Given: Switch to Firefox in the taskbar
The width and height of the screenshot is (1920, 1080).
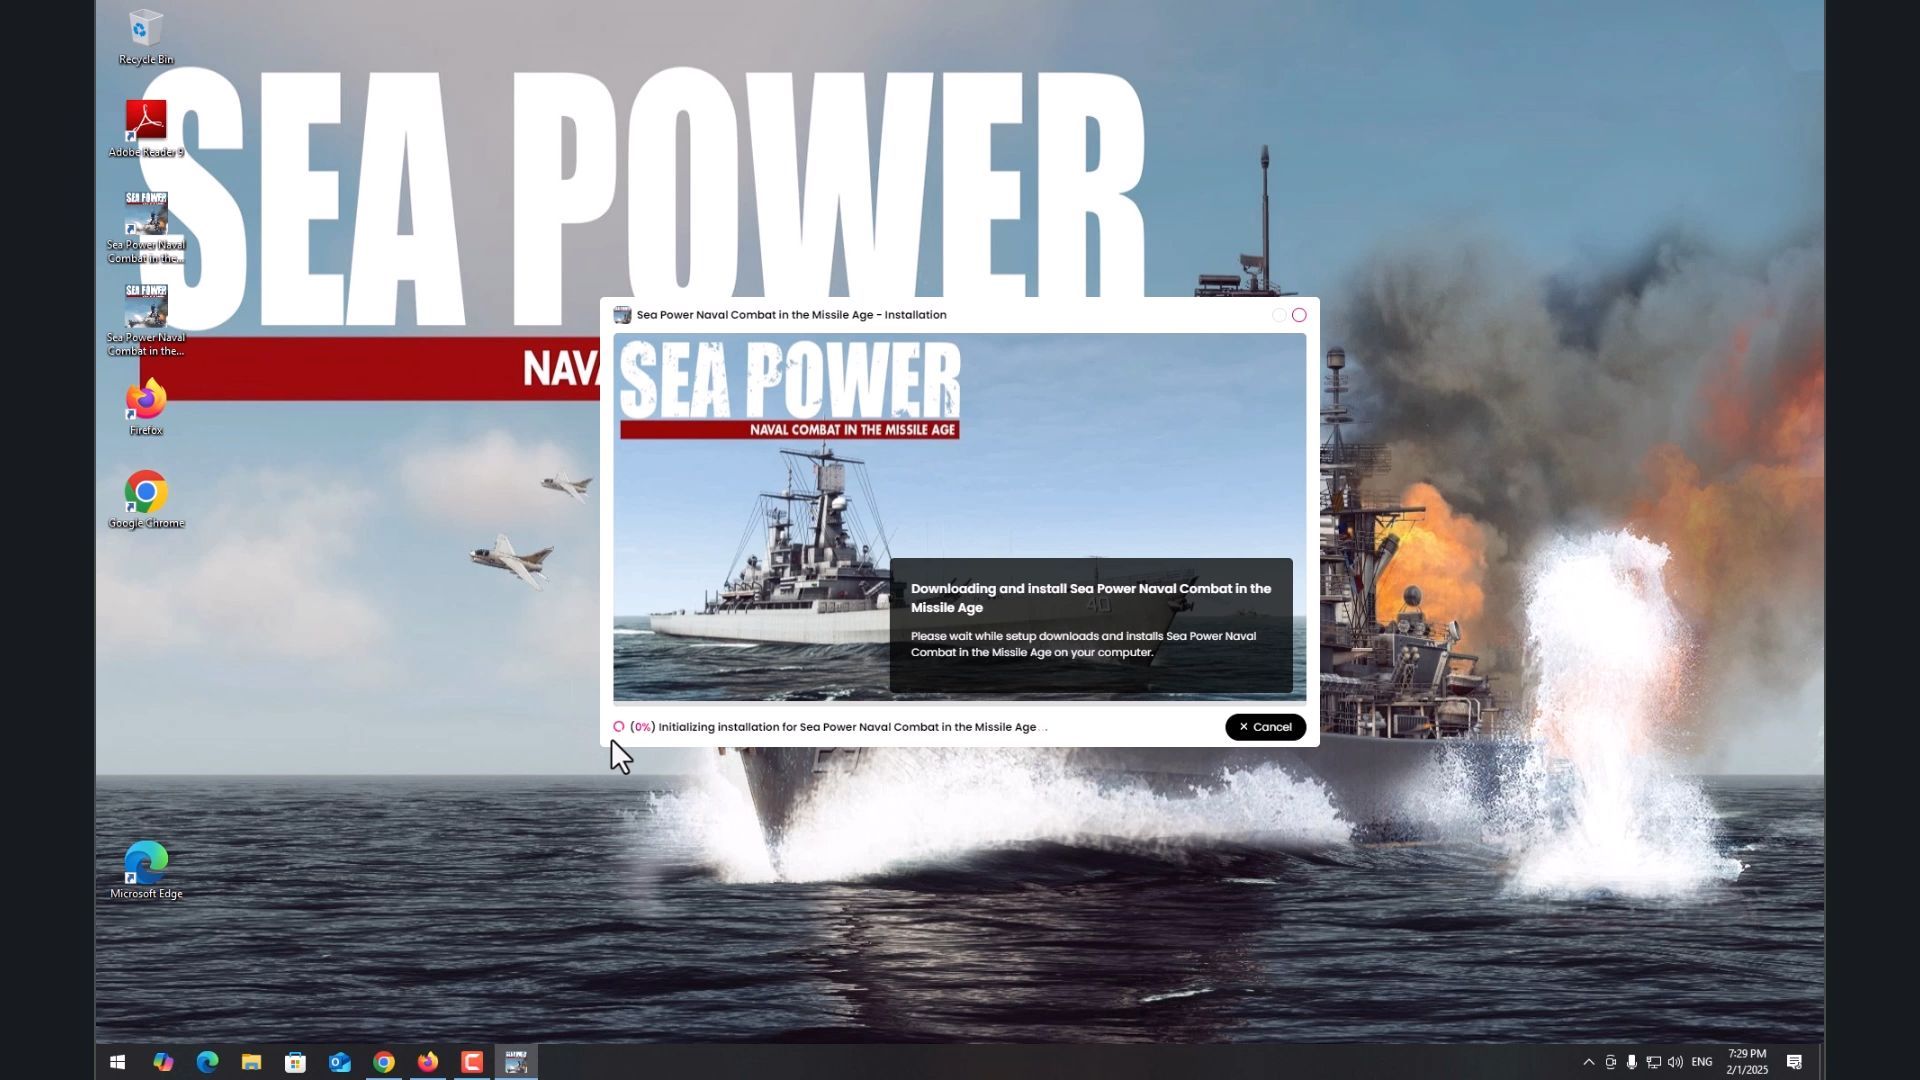Looking at the screenshot, I should 428,1062.
